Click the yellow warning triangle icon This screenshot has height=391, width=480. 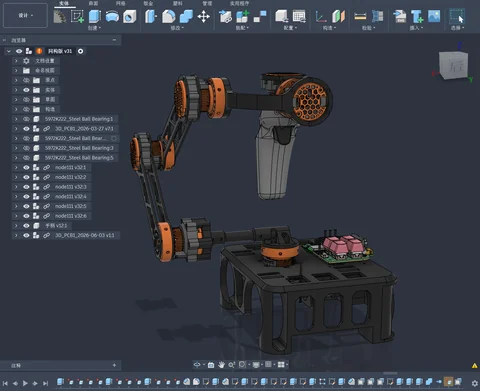click(x=475, y=366)
